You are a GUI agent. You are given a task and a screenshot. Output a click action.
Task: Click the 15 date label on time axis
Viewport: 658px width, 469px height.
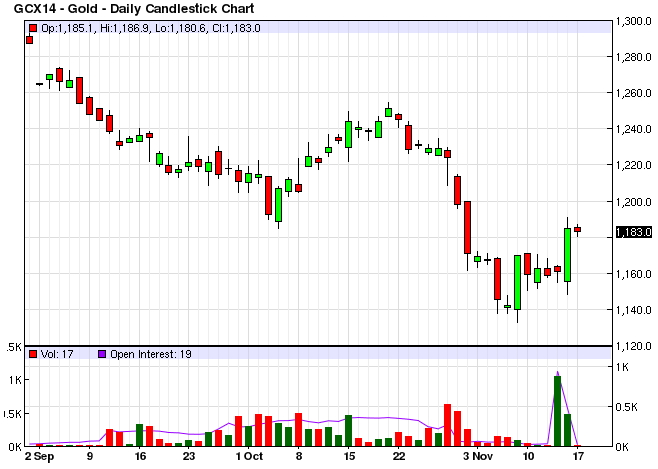pyautogui.click(x=349, y=456)
